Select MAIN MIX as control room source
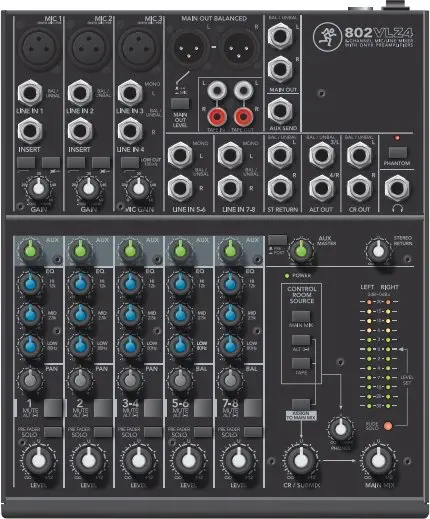This screenshot has height=519, width=430. [x=301, y=316]
